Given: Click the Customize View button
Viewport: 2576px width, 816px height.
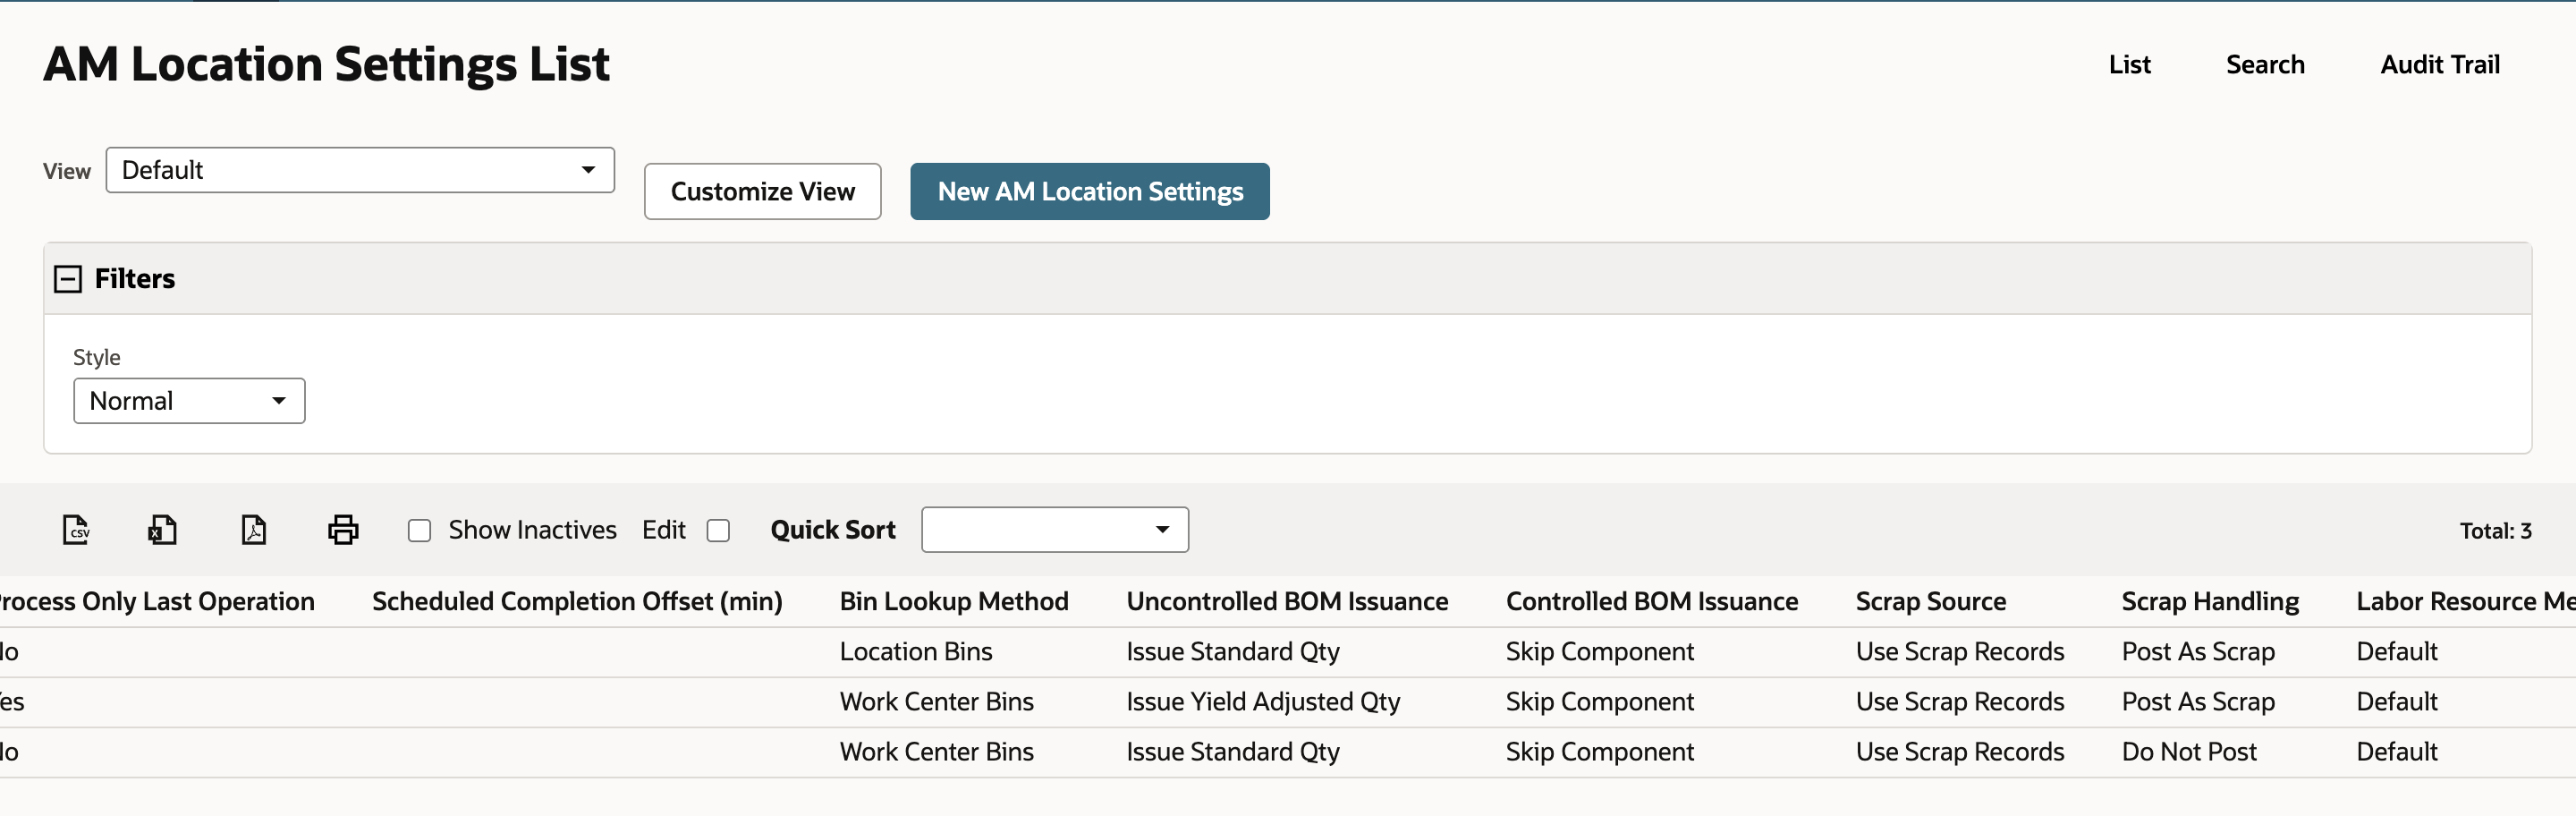Looking at the screenshot, I should click(x=763, y=192).
